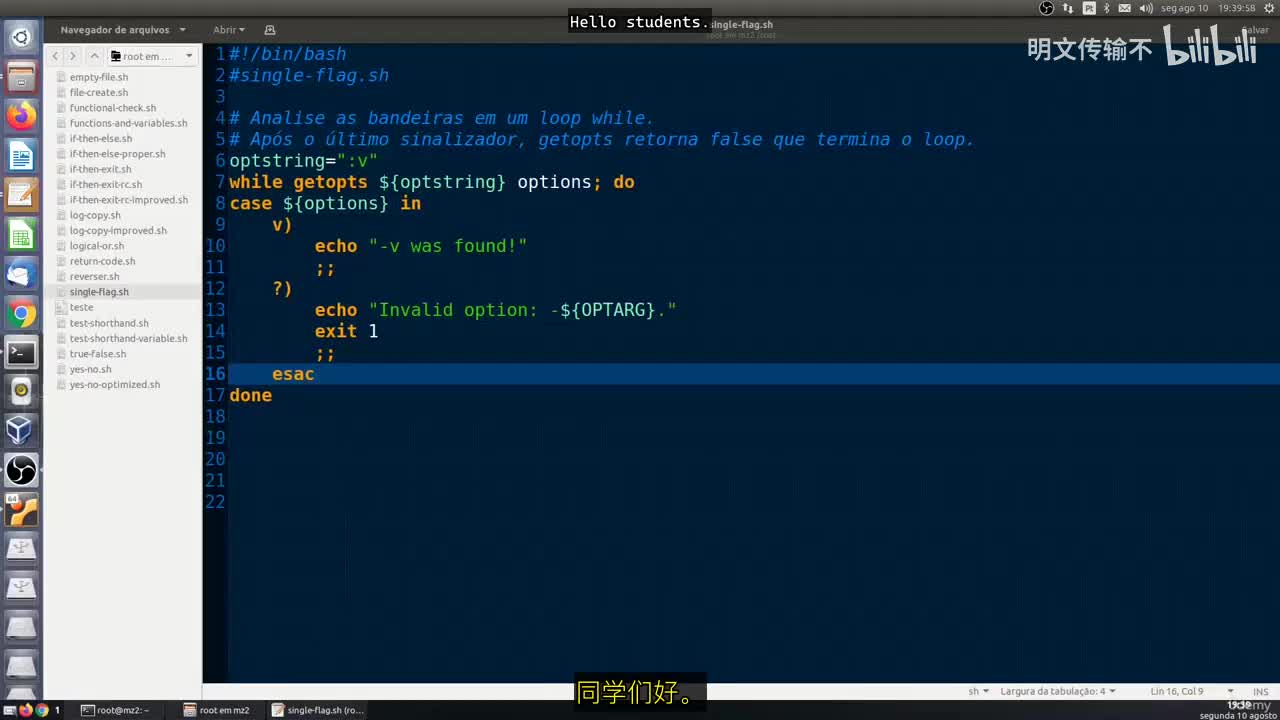Image resolution: width=1280 pixels, height=720 pixels.
Task: Go up to parent folder
Action: (x=94, y=56)
